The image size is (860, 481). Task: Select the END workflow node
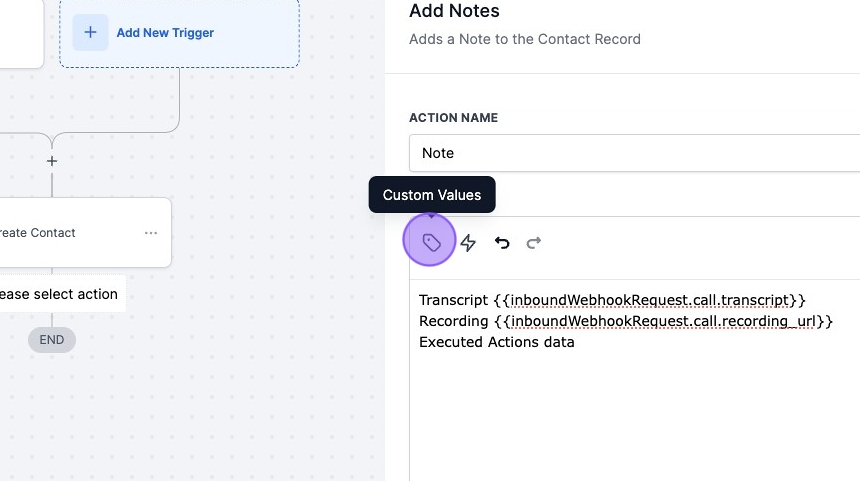tap(52, 340)
